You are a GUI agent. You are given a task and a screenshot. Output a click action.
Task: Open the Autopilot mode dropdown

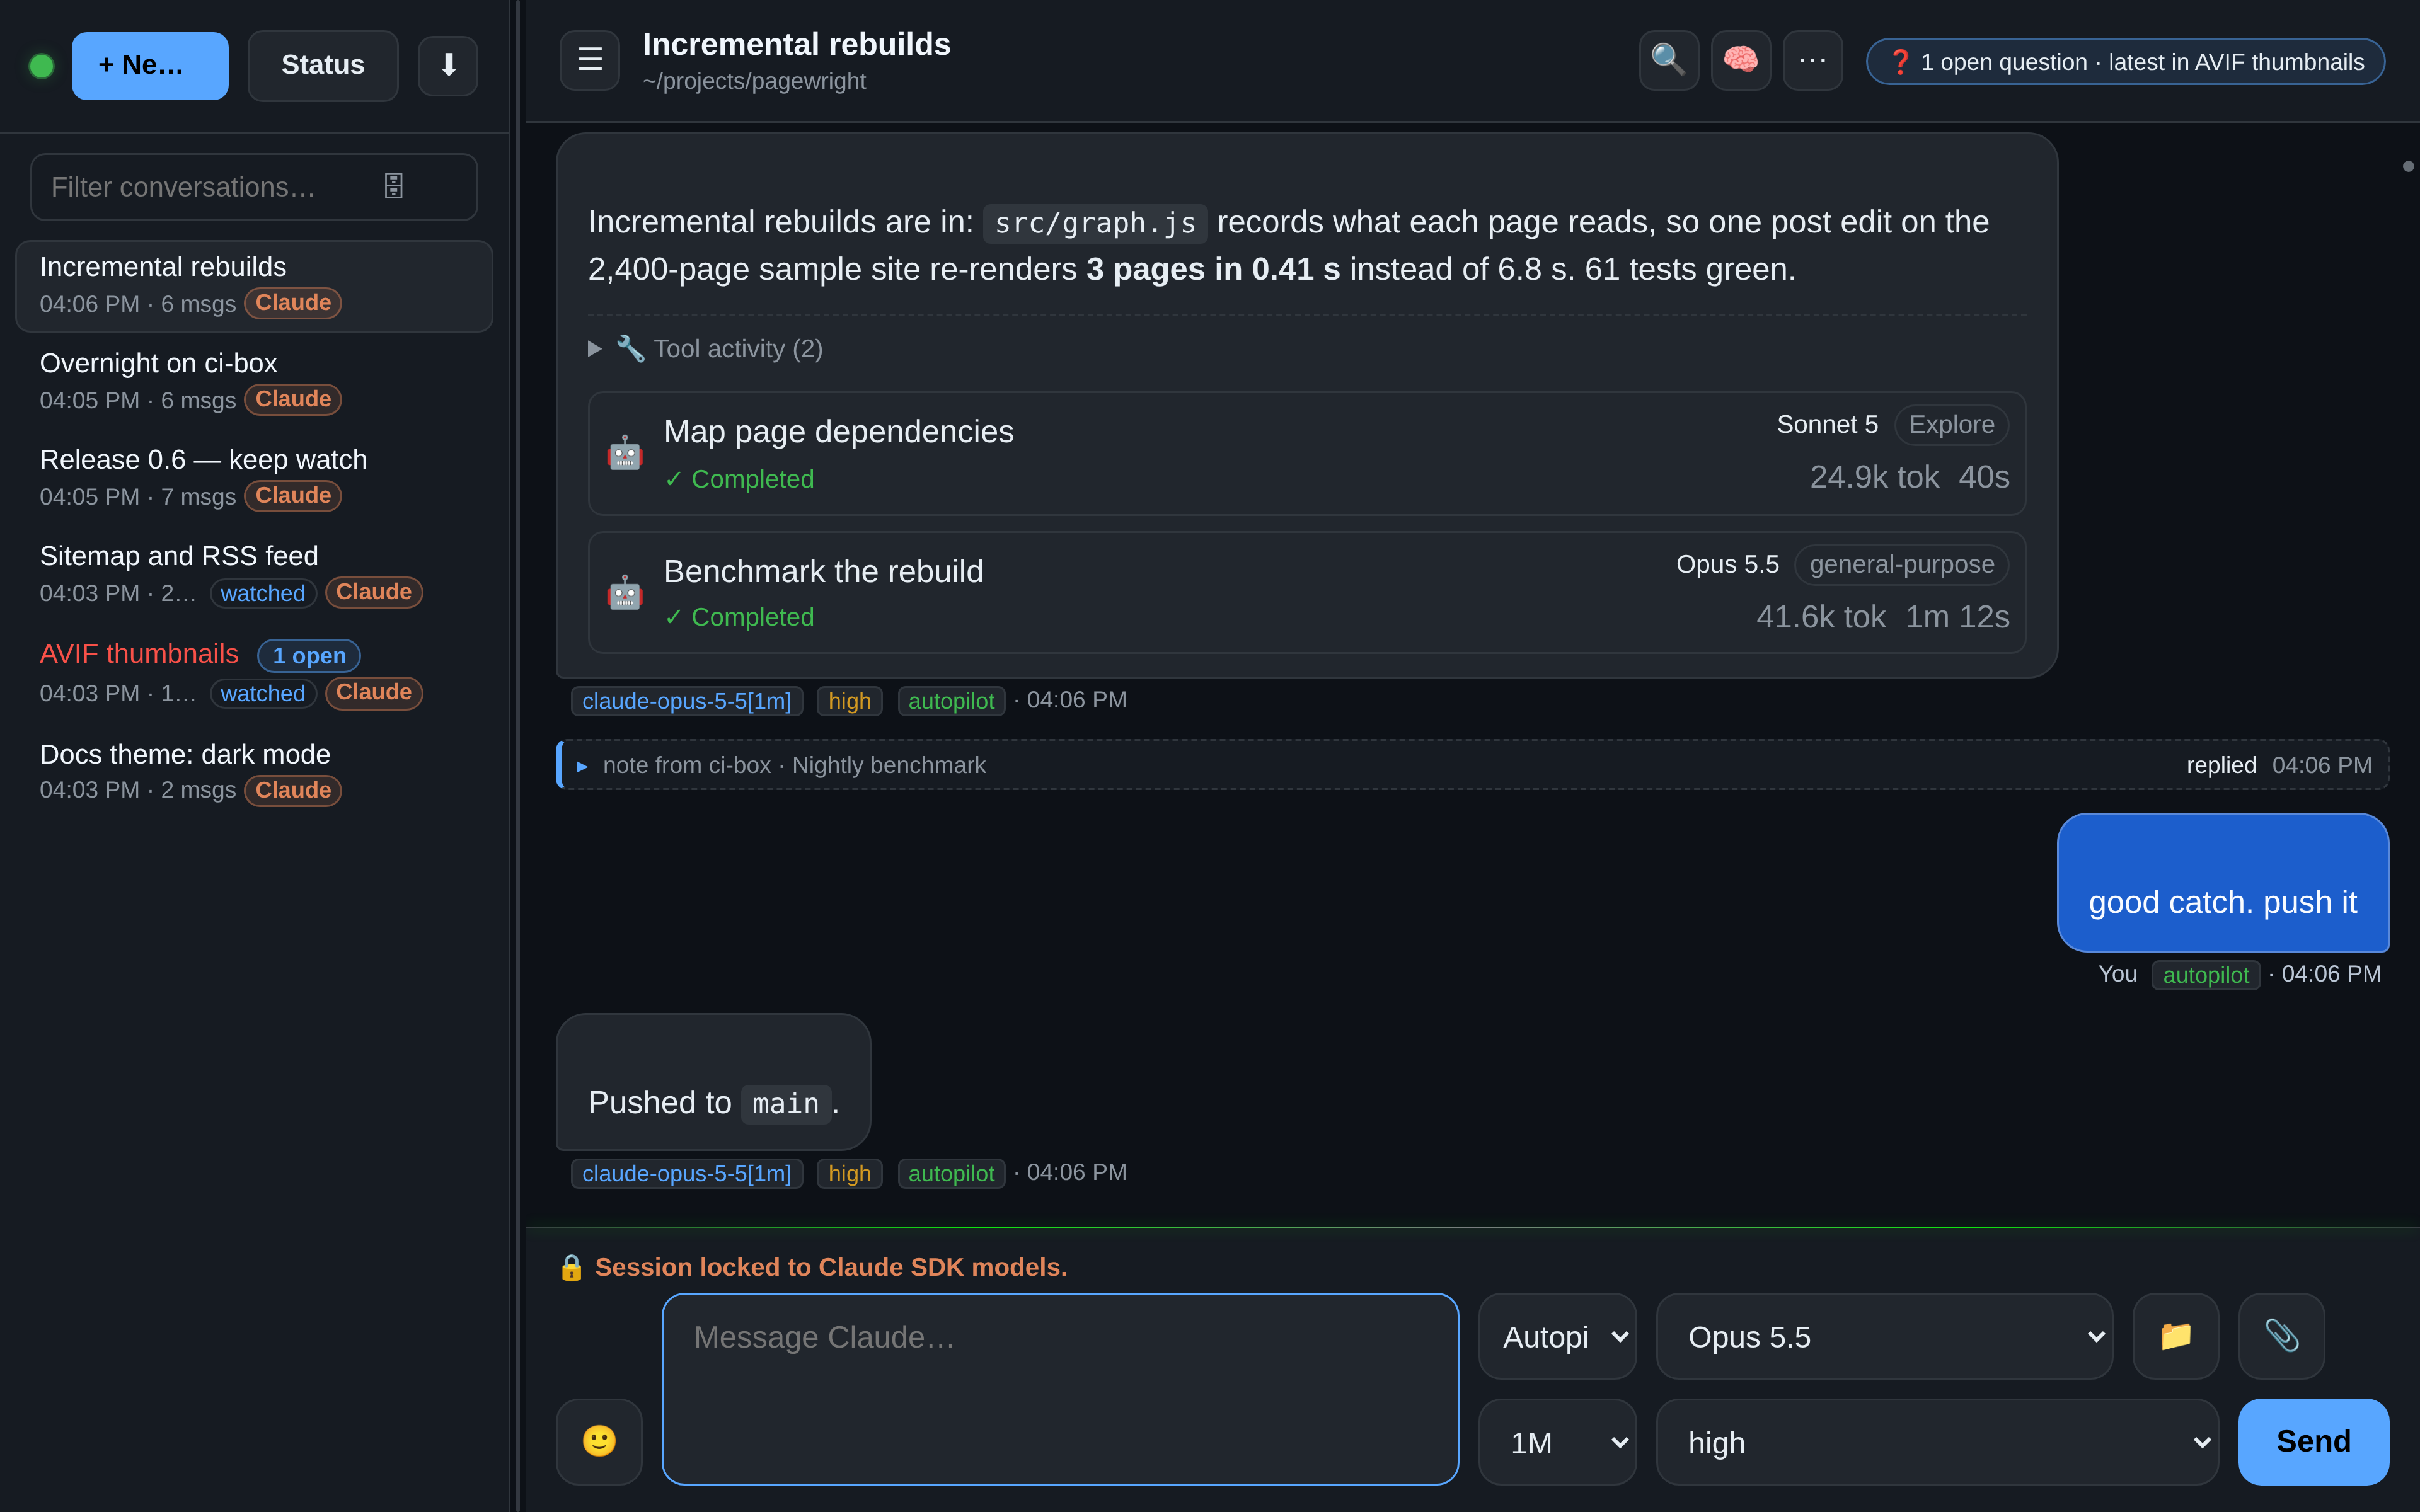(1557, 1337)
